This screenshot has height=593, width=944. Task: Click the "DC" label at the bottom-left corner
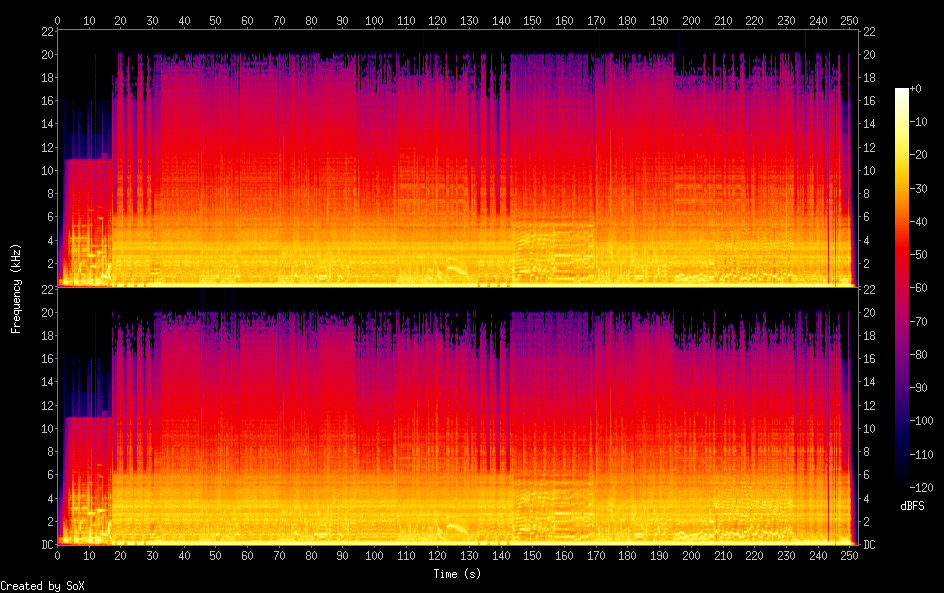pyautogui.click(x=45, y=544)
